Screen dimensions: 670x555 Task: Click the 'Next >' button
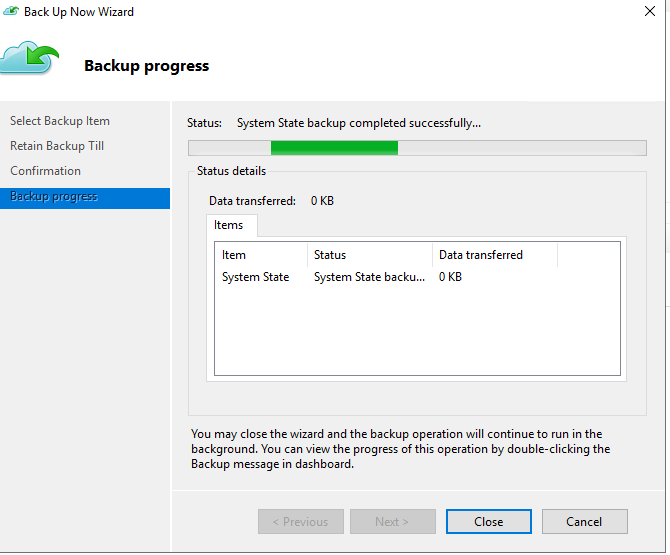pyautogui.click(x=392, y=522)
